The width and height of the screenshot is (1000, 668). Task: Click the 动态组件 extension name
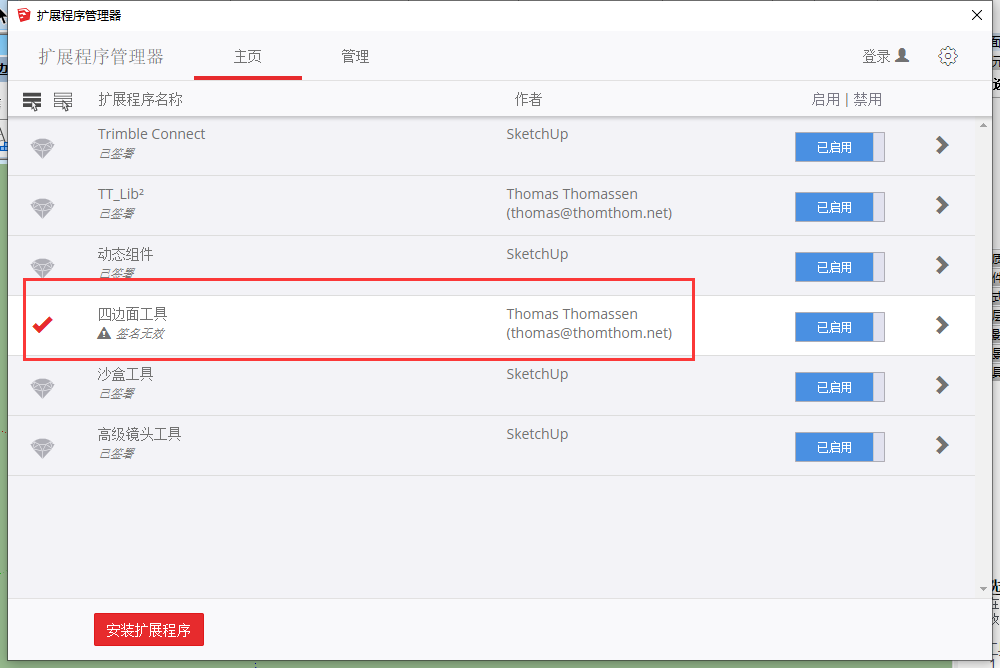(x=125, y=254)
